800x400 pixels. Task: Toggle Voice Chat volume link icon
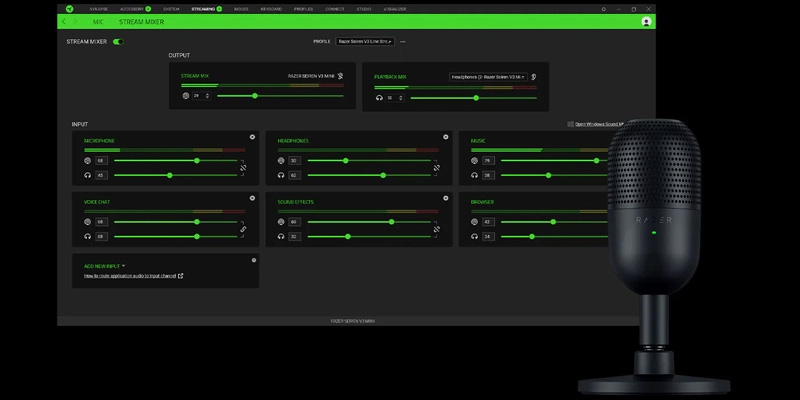[x=242, y=229]
